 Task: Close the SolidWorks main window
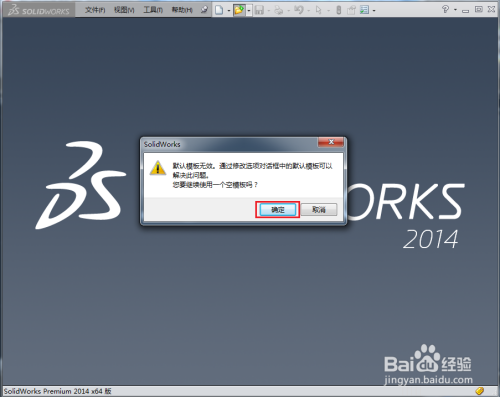pos(491,9)
